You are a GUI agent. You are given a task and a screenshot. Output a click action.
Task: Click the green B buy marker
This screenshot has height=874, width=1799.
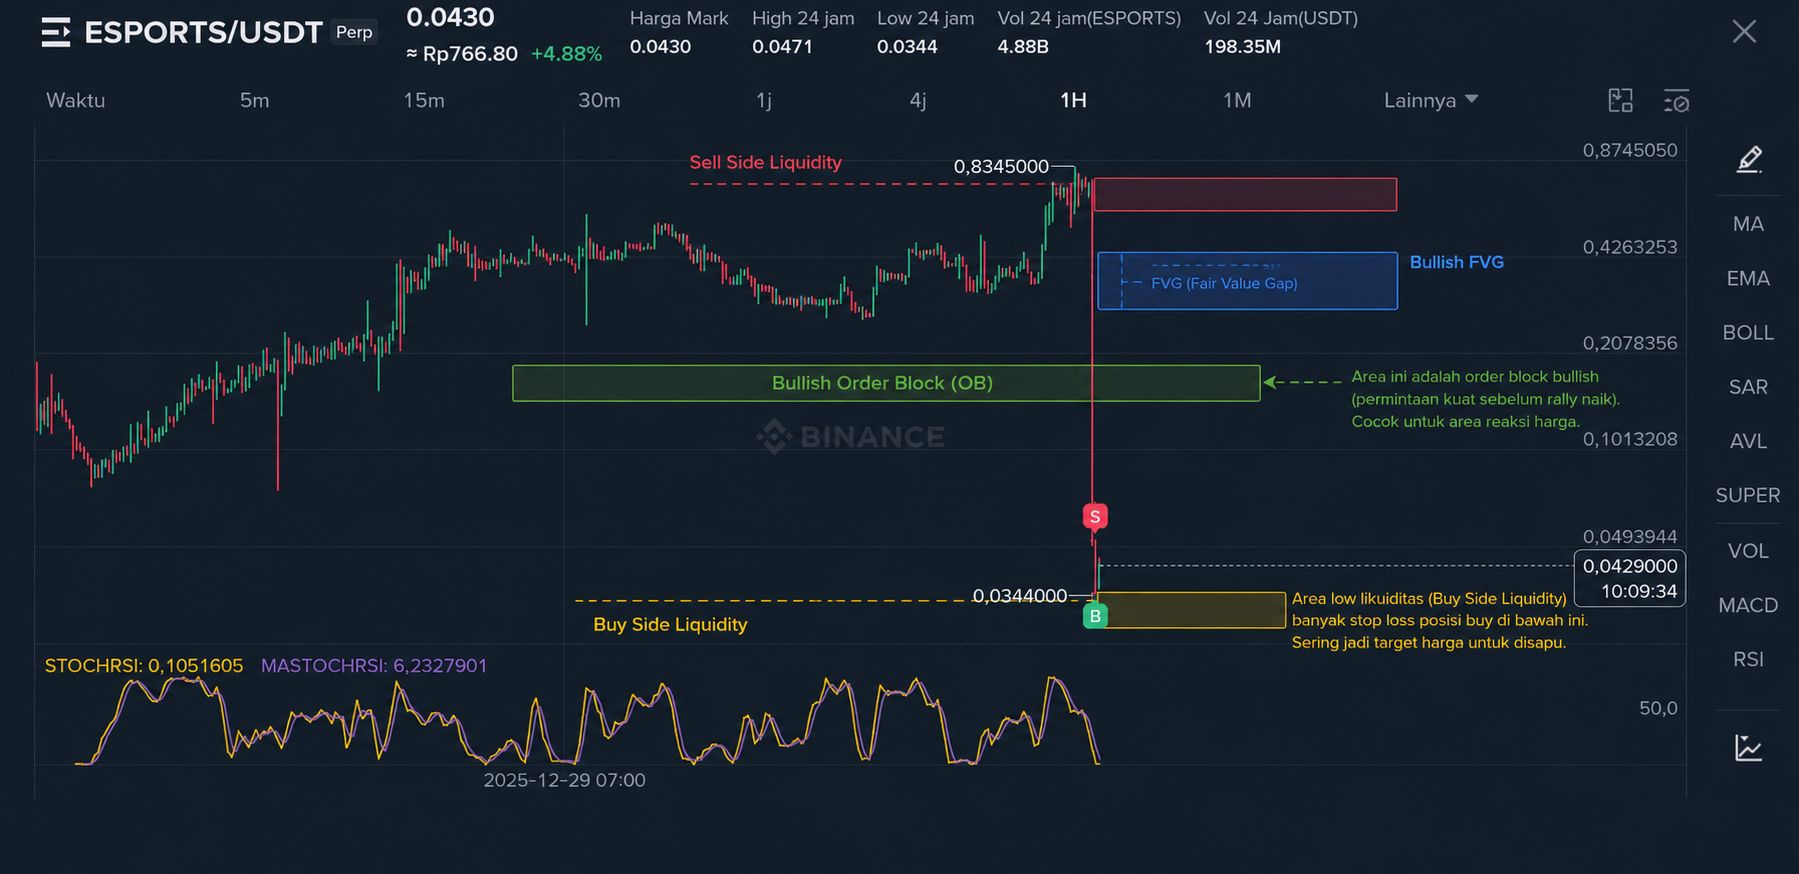(x=1095, y=616)
